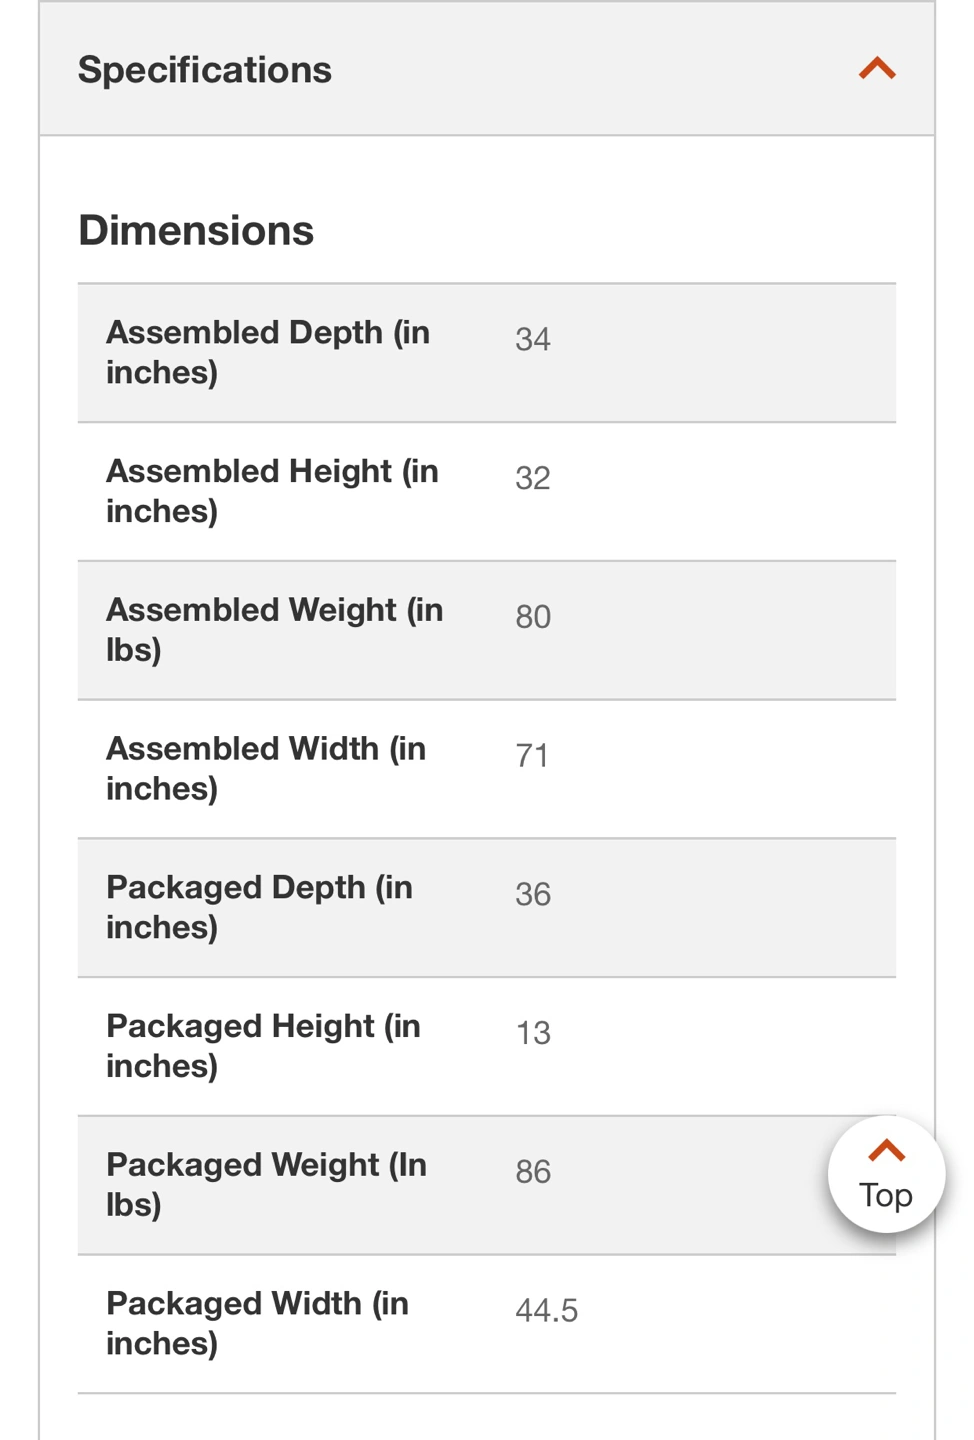Image resolution: width=974 pixels, height=1440 pixels.
Task: Select the Assembled Weight value 80
Action: [533, 617]
